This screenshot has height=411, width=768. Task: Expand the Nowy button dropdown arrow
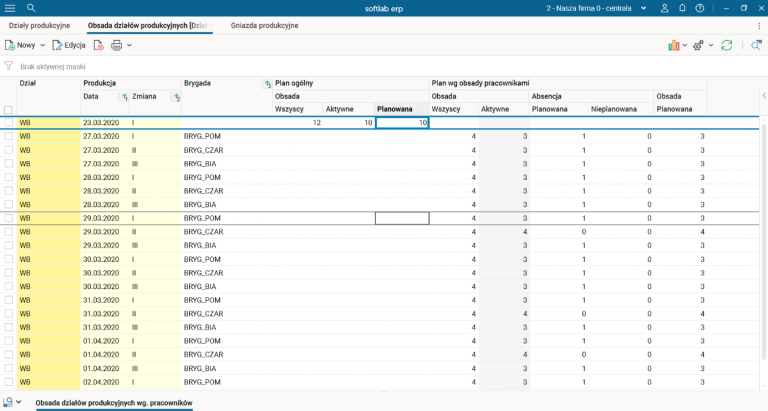pos(43,45)
